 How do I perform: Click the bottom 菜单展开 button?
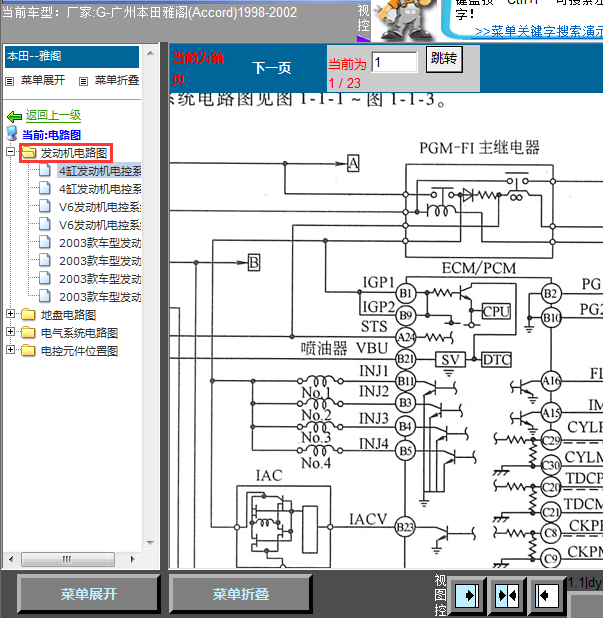88,594
